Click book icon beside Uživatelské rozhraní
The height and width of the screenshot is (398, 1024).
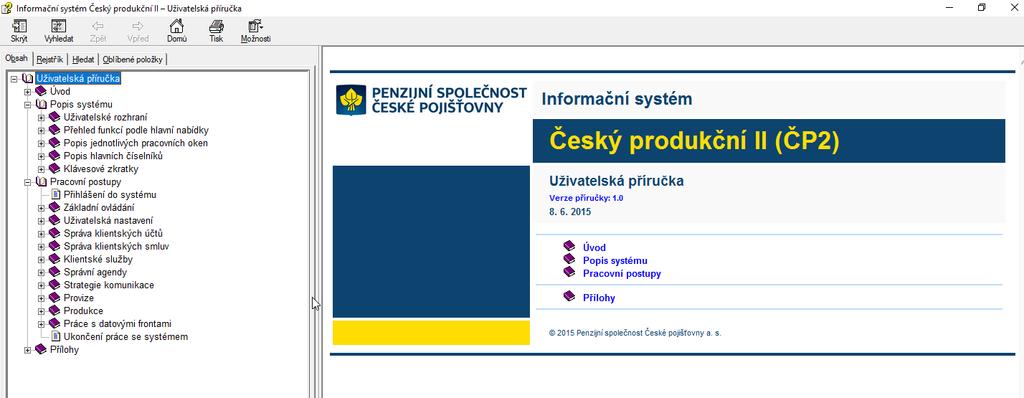tap(54, 117)
